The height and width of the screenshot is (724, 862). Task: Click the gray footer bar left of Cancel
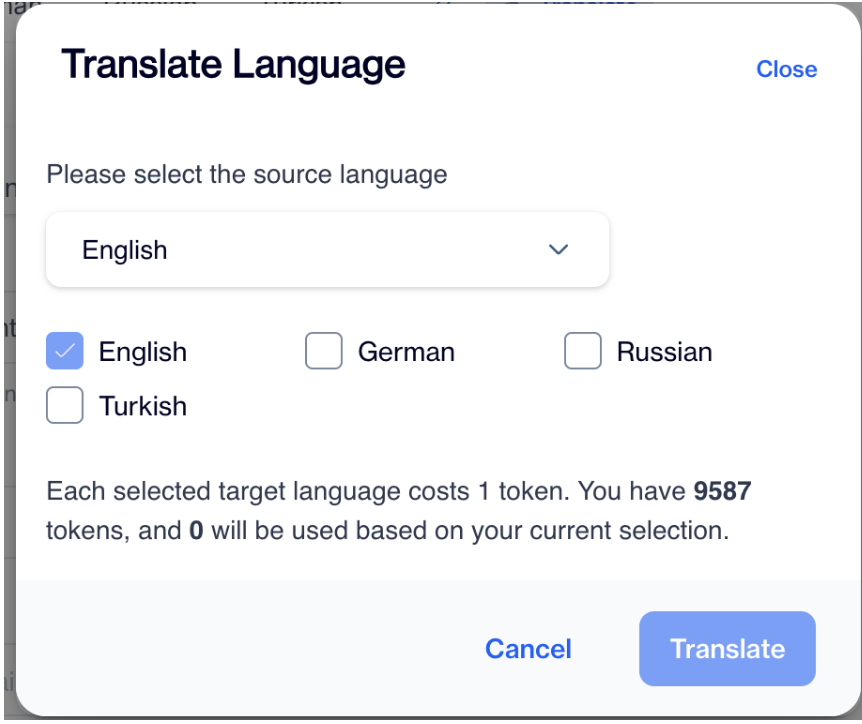[x=240, y=648]
